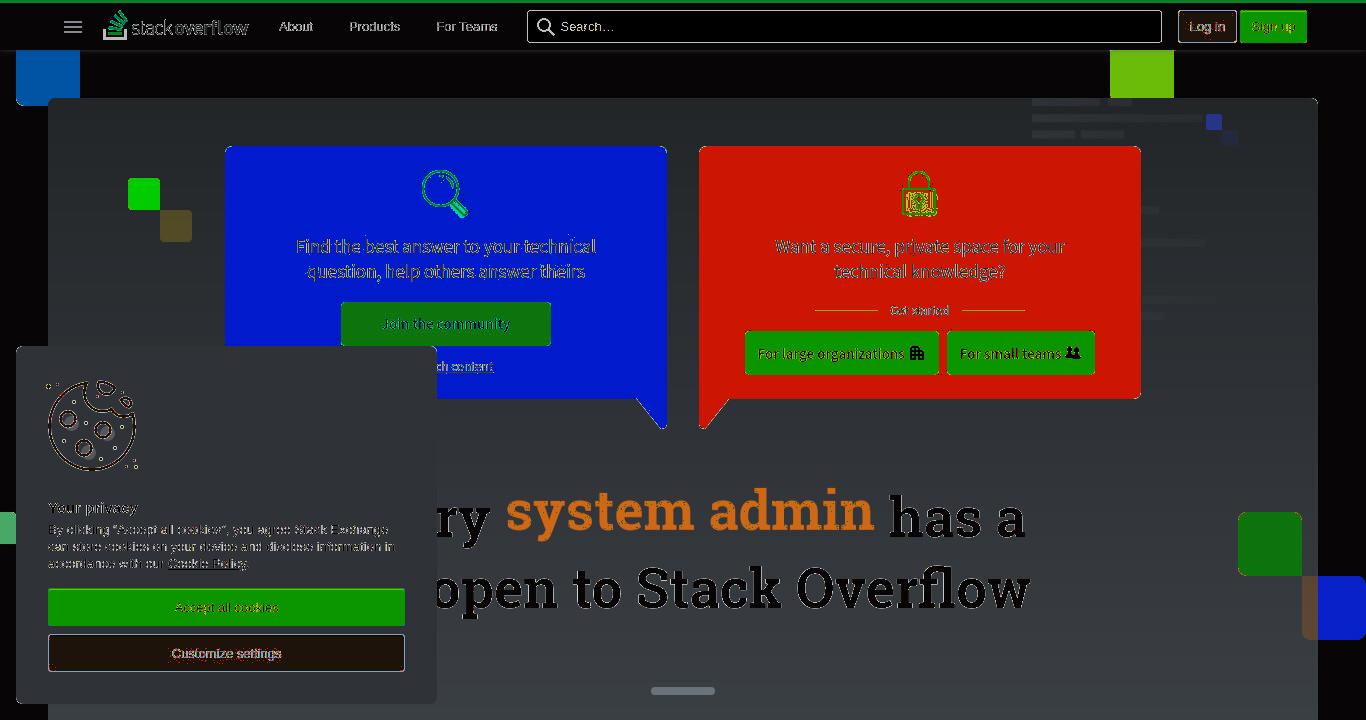Accept all cookies

tap(226, 608)
